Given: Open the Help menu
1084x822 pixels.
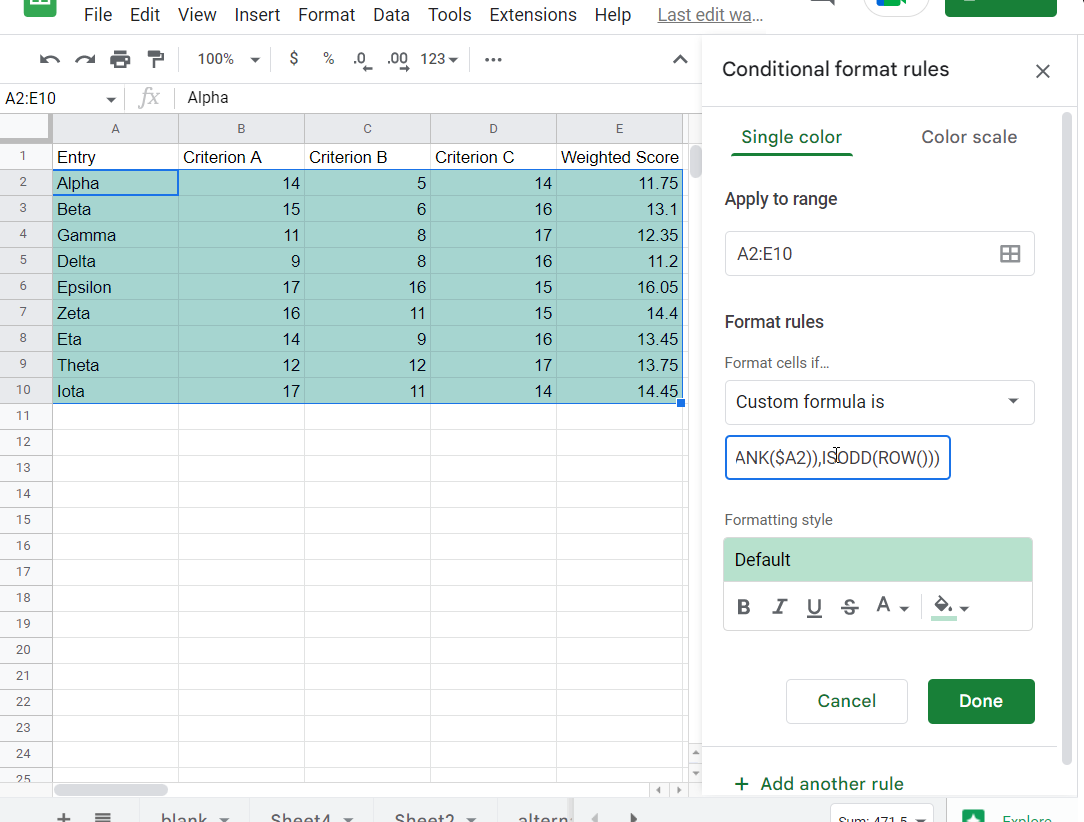Looking at the screenshot, I should [613, 15].
